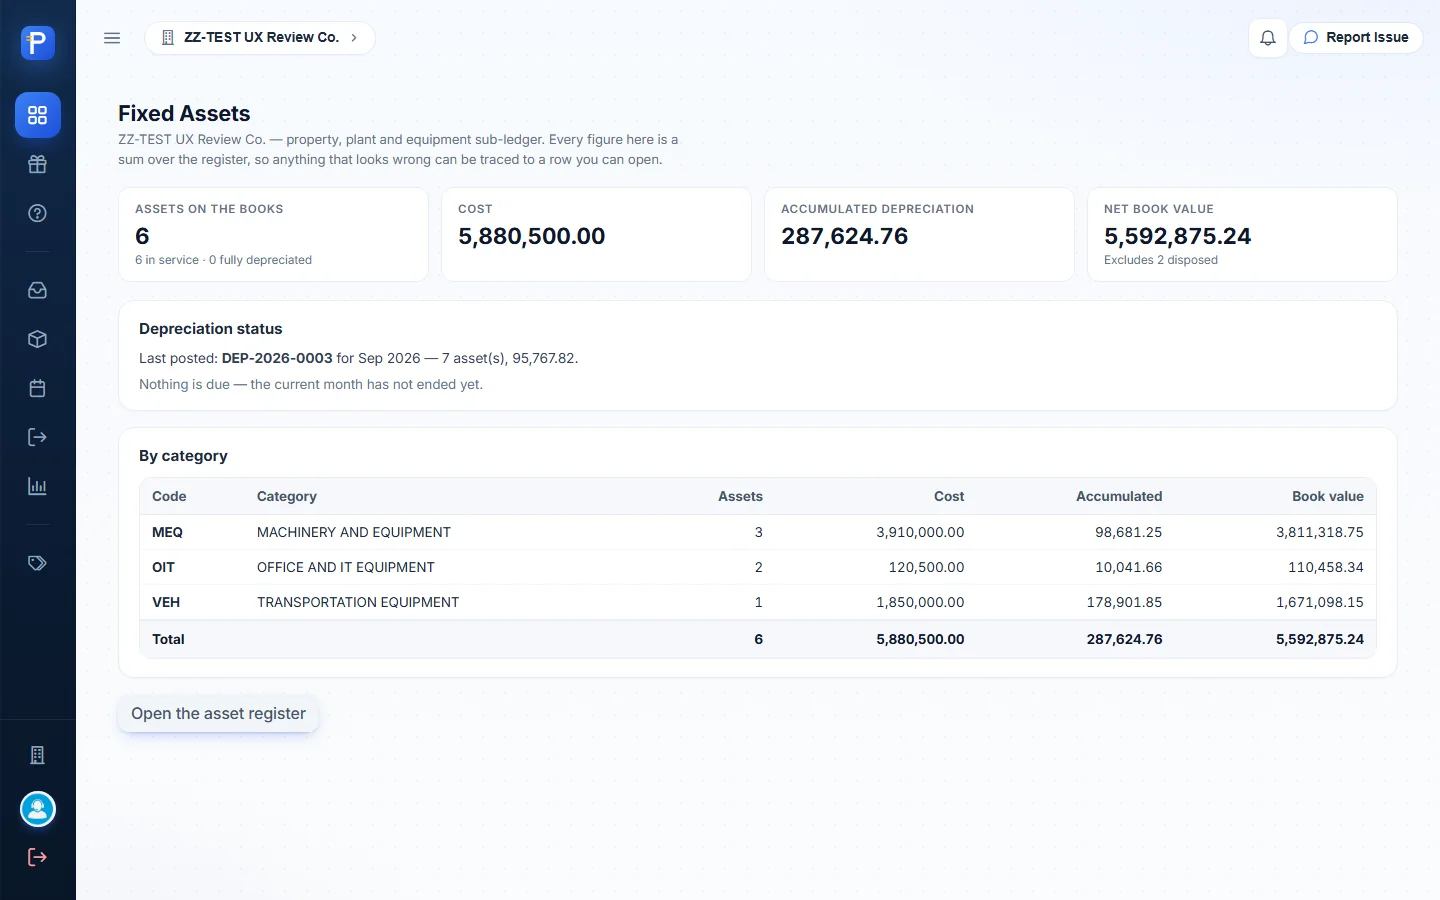The height and width of the screenshot is (900, 1440).
Task: Click the Cost column header in the table
Action: tap(949, 496)
